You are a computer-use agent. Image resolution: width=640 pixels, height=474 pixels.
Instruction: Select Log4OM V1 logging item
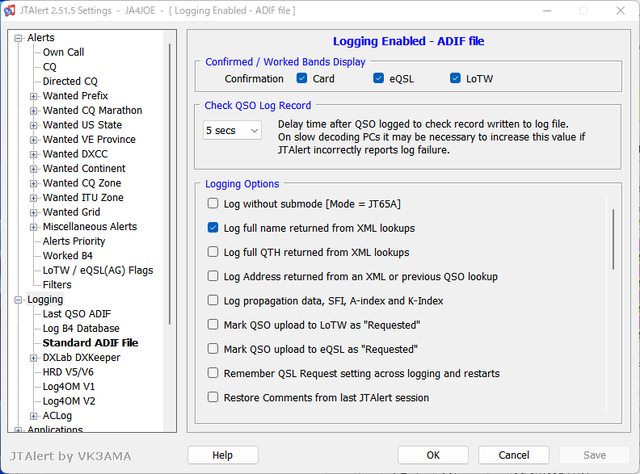pos(69,386)
